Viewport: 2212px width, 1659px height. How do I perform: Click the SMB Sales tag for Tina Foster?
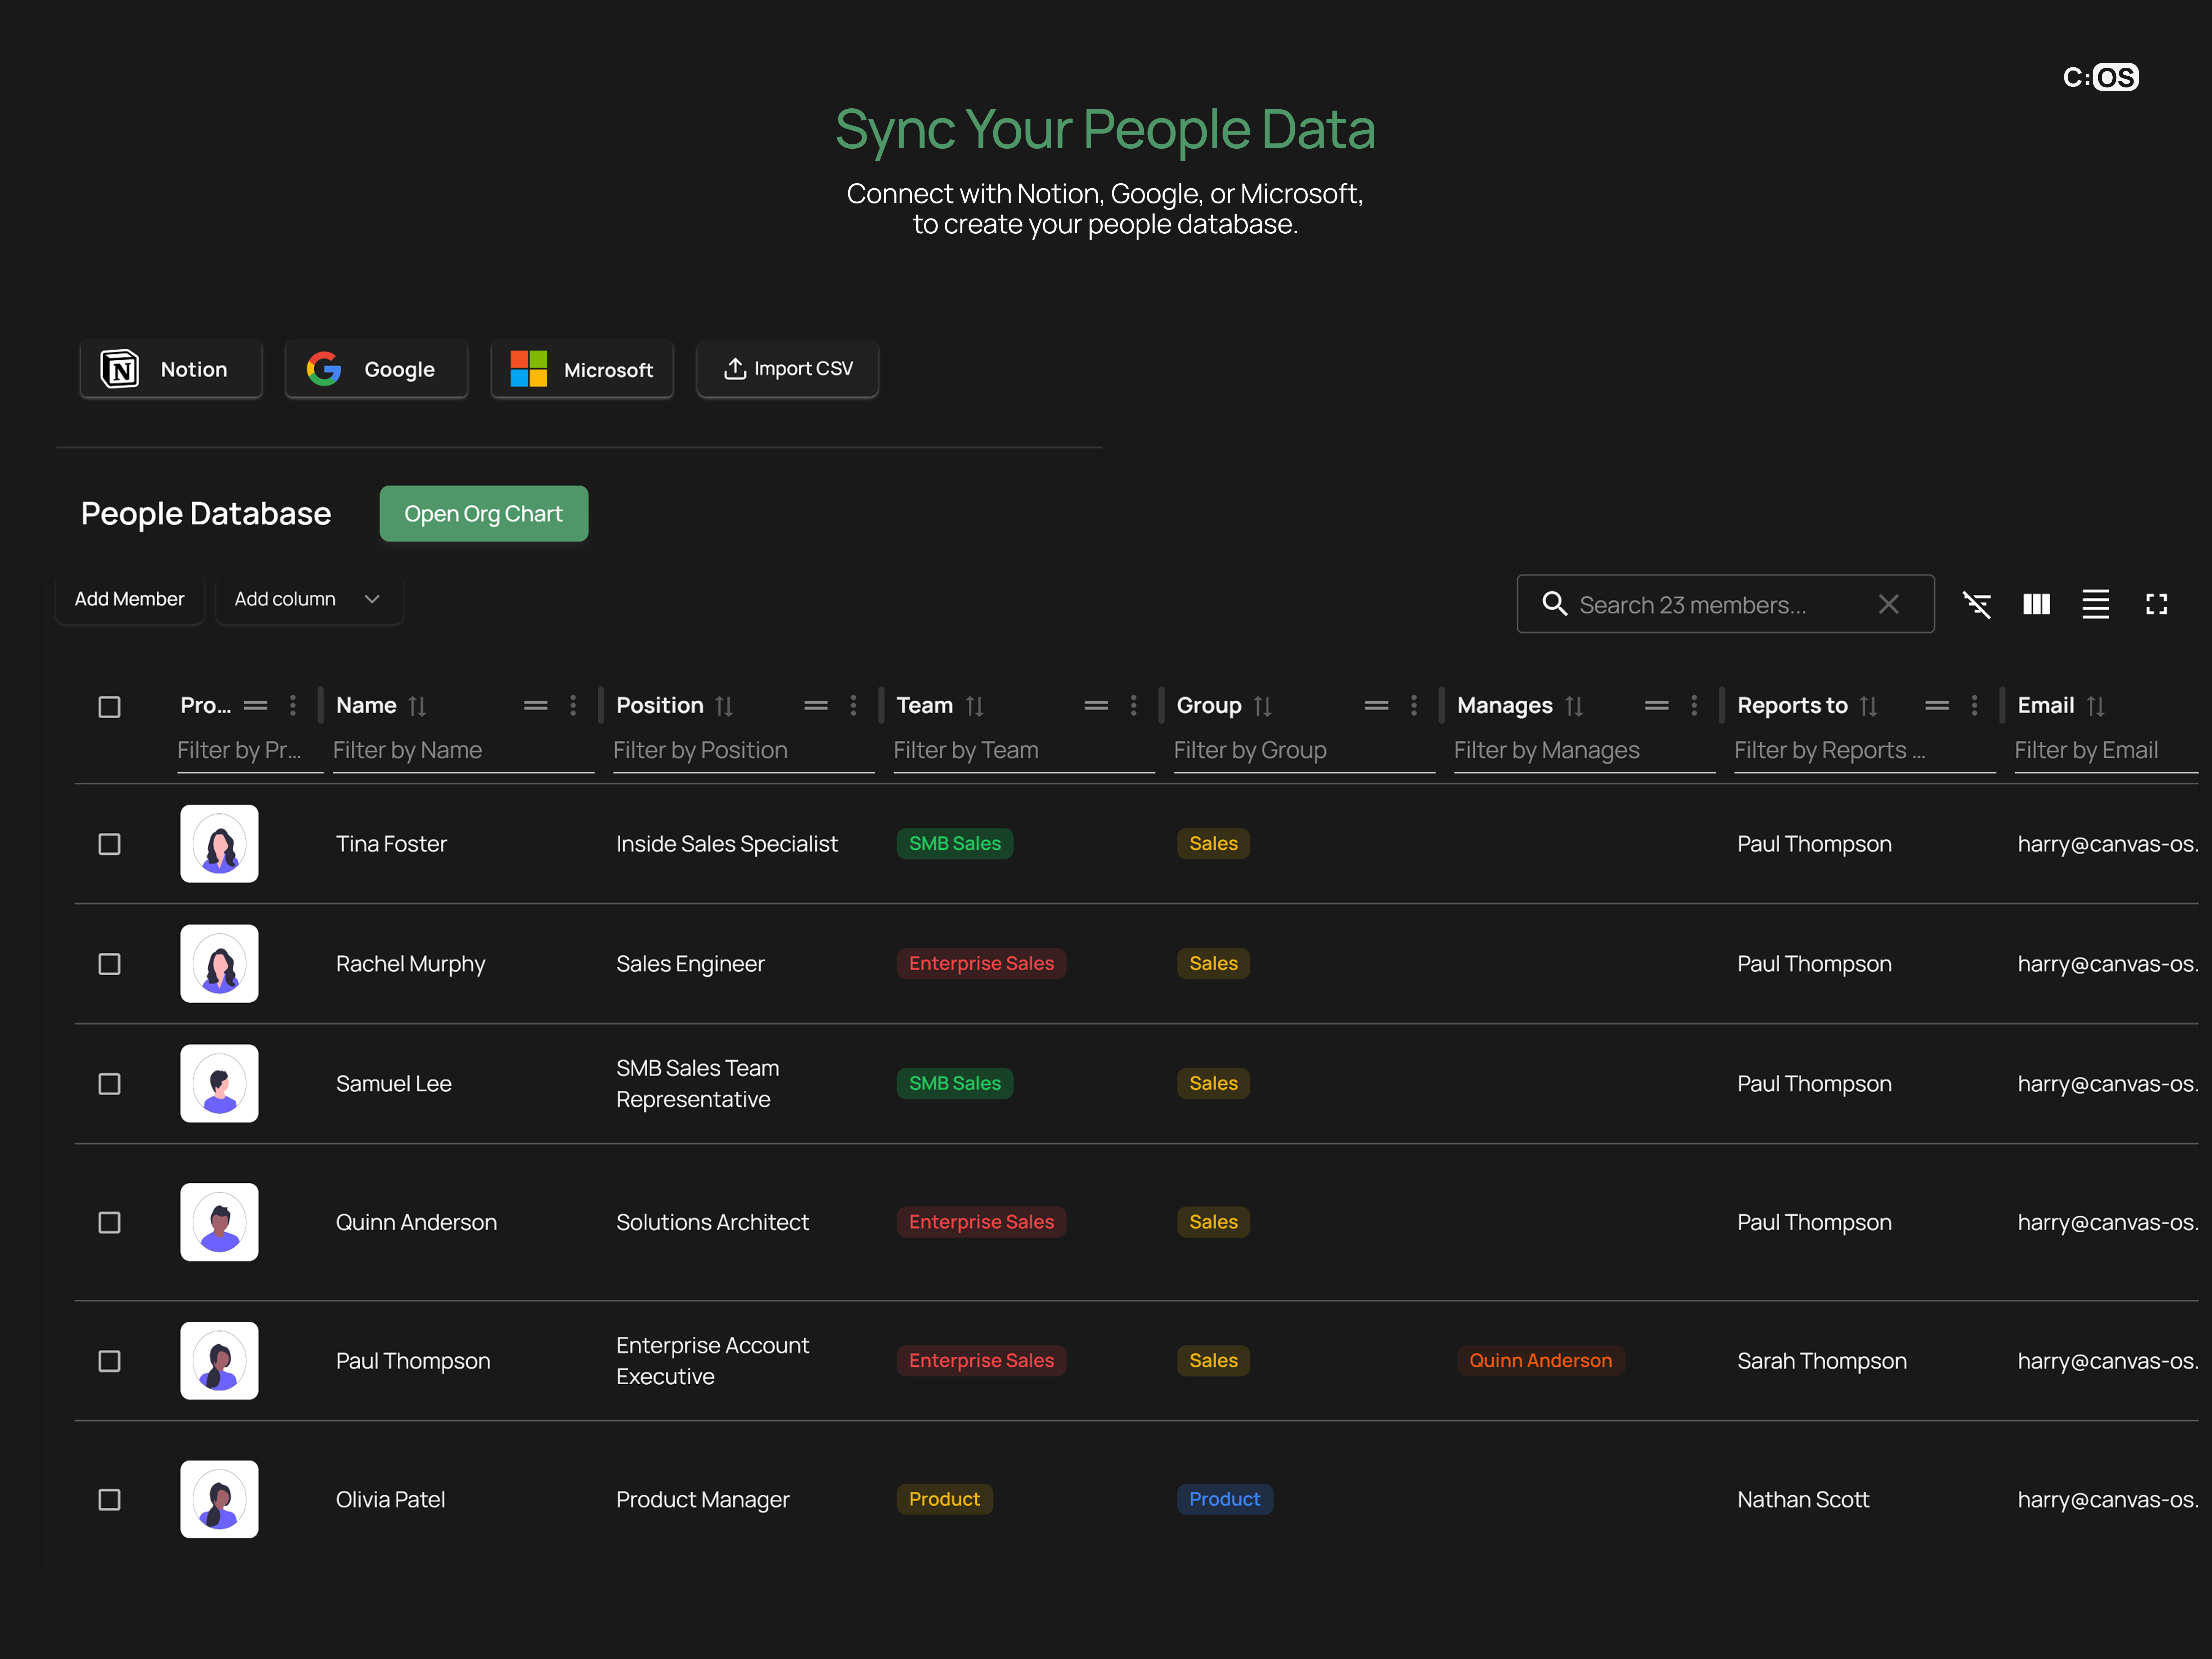click(x=955, y=844)
